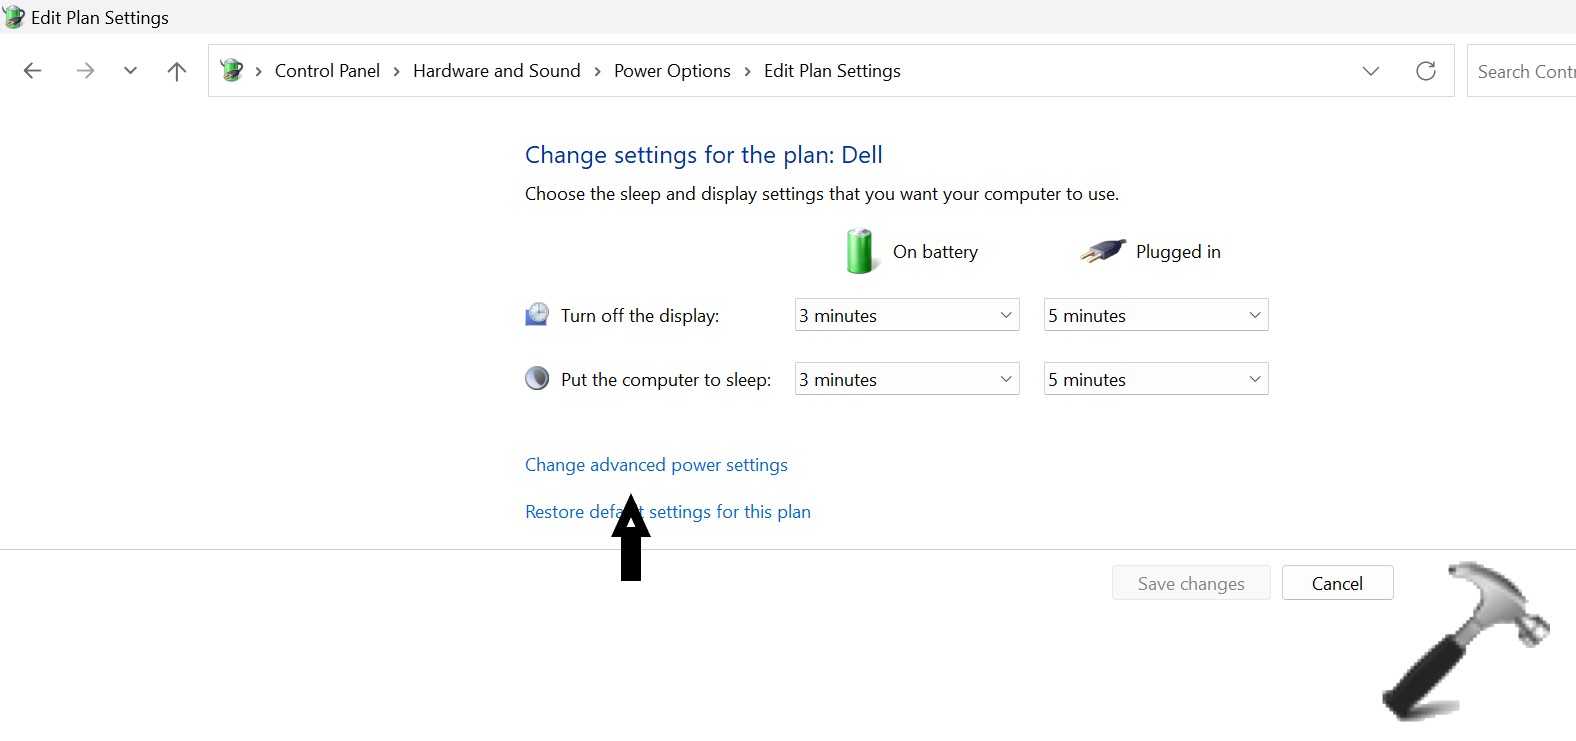The width and height of the screenshot is (1576, 741).
Task: Expand chevron before Control Panel breadcrumb
Action: pos(258,71)
